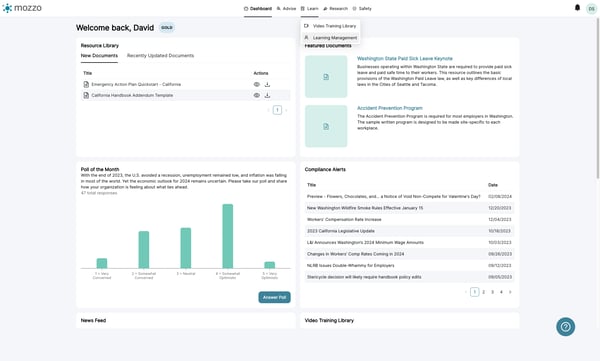The height and width of the screenshot is (361, 600).
Task: Click the Very Optimistic poll bar
Action: [269, 265]
